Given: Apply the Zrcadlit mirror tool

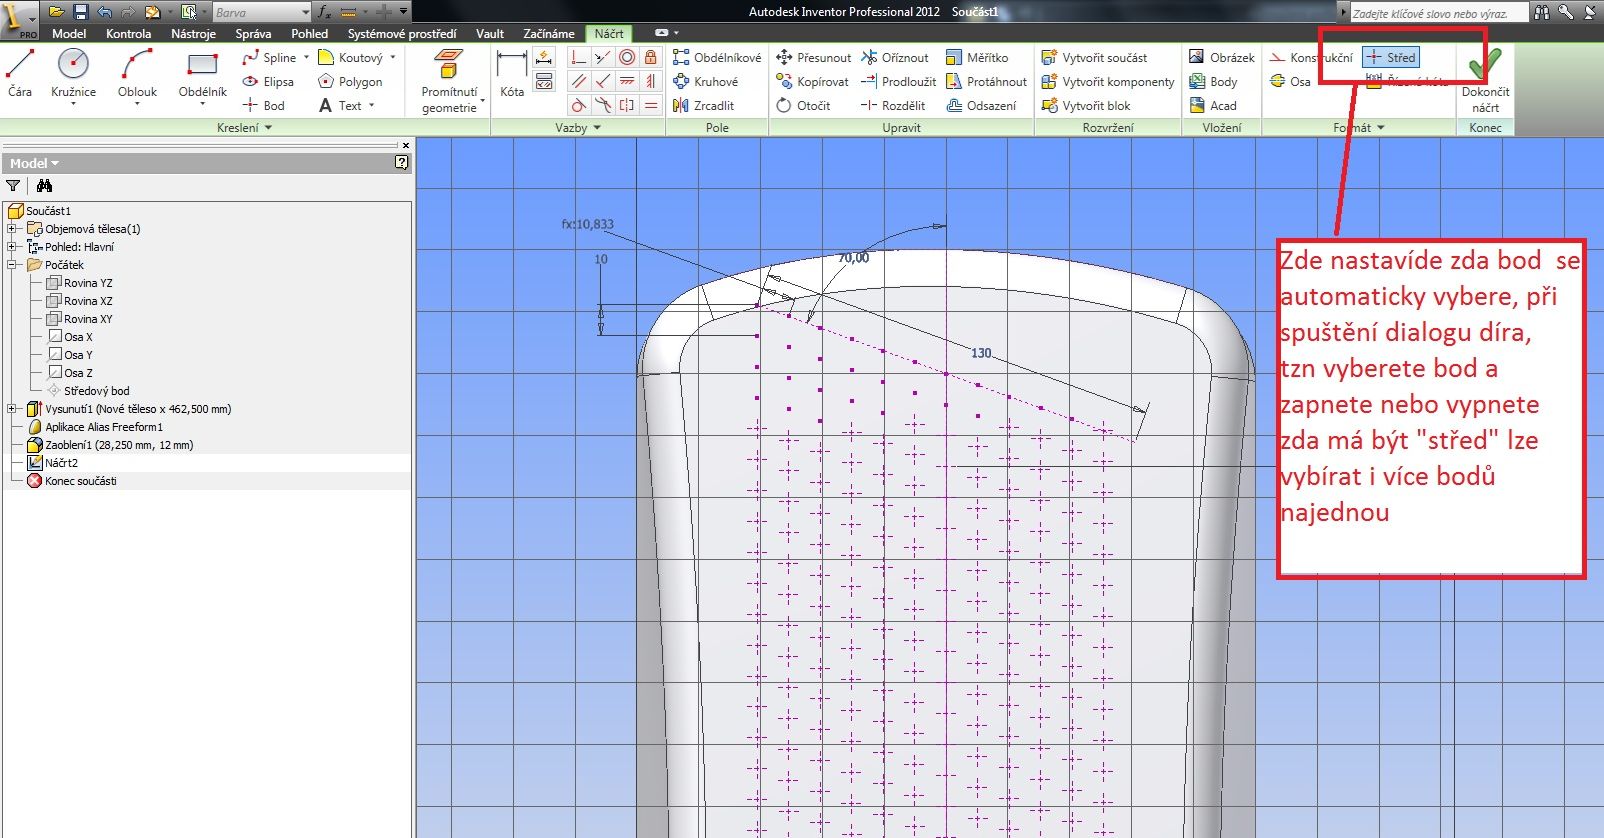Looking at the screenshot, I should pyautogui.click(x=704, y=105).
